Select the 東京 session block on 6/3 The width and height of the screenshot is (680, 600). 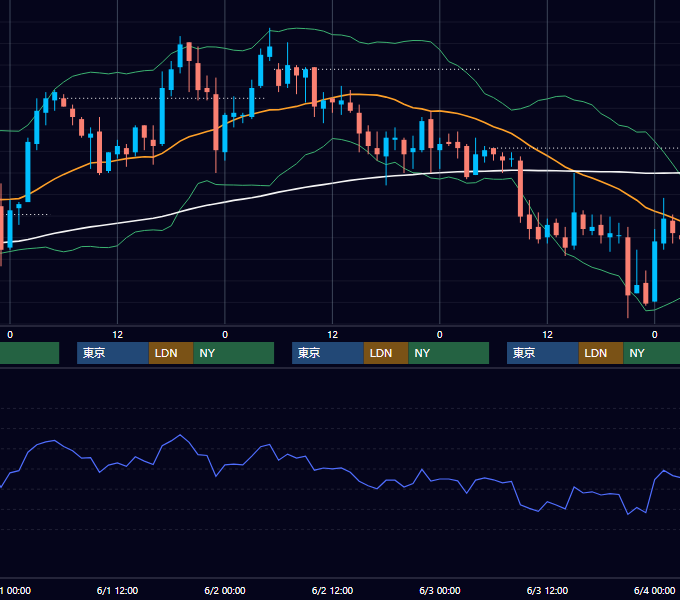[x=543, y=353]
